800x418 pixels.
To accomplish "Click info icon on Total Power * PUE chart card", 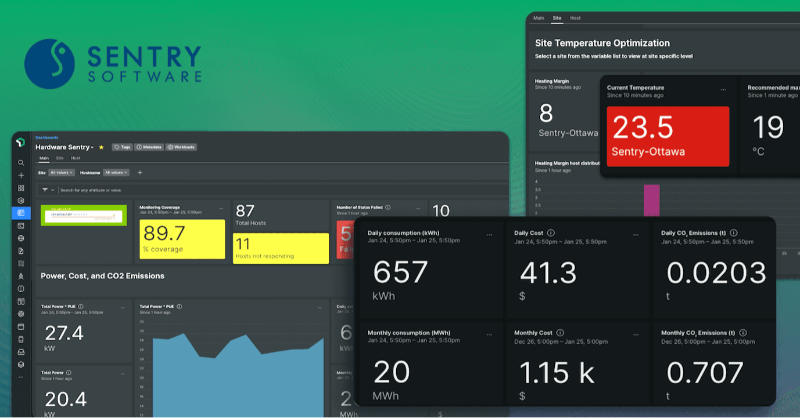I will point(179,306).
